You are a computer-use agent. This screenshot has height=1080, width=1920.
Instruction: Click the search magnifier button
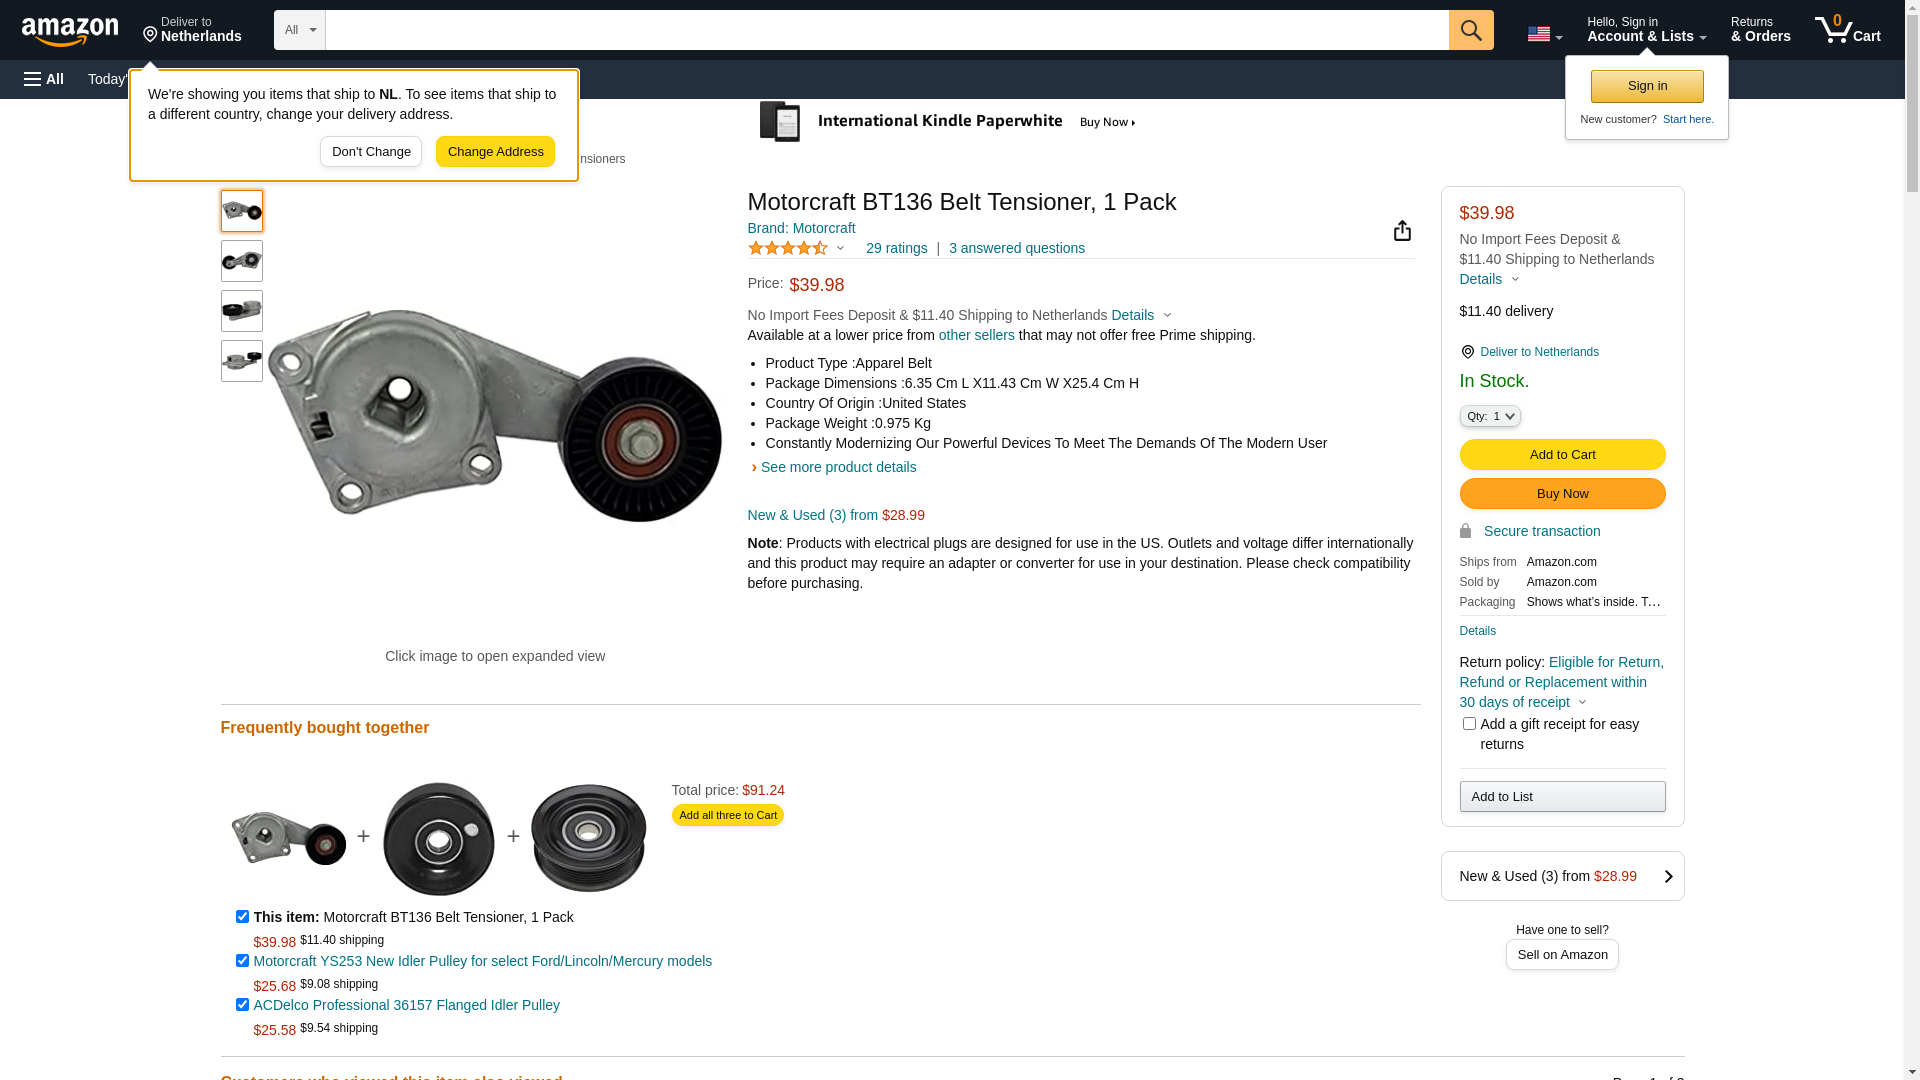tap(1470, 30)
